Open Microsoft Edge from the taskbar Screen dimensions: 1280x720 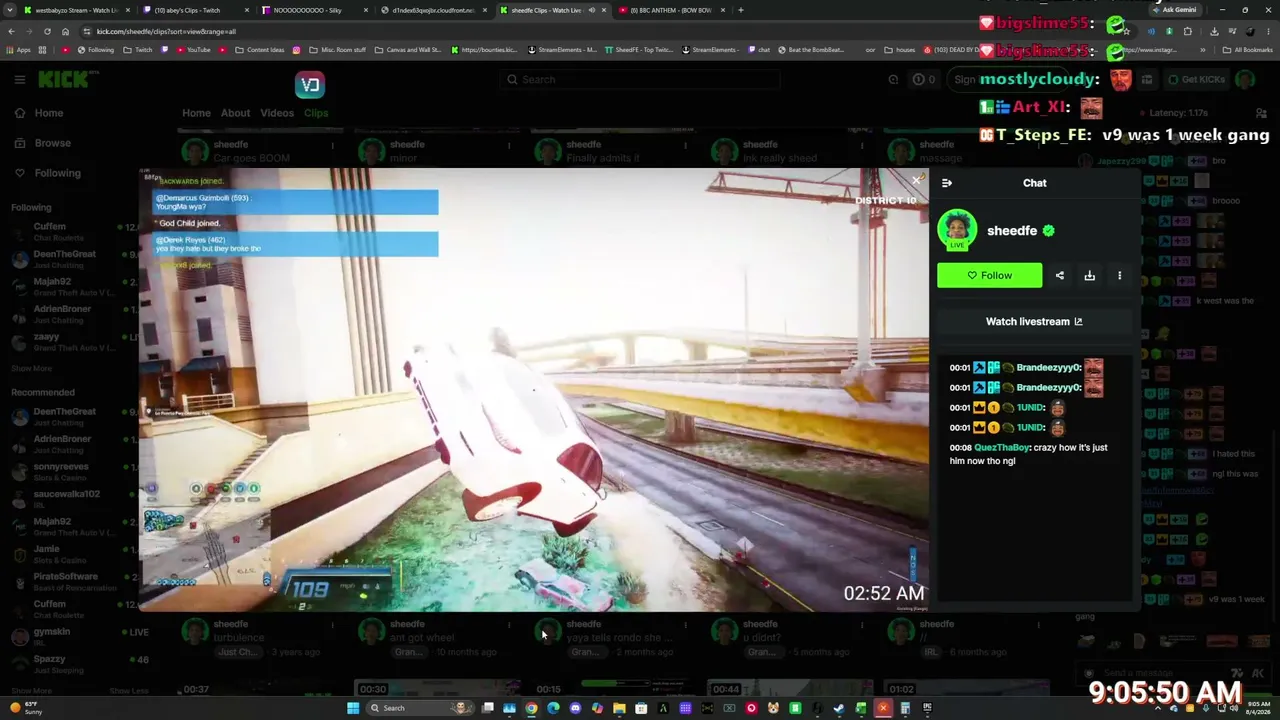pos(553,708)
